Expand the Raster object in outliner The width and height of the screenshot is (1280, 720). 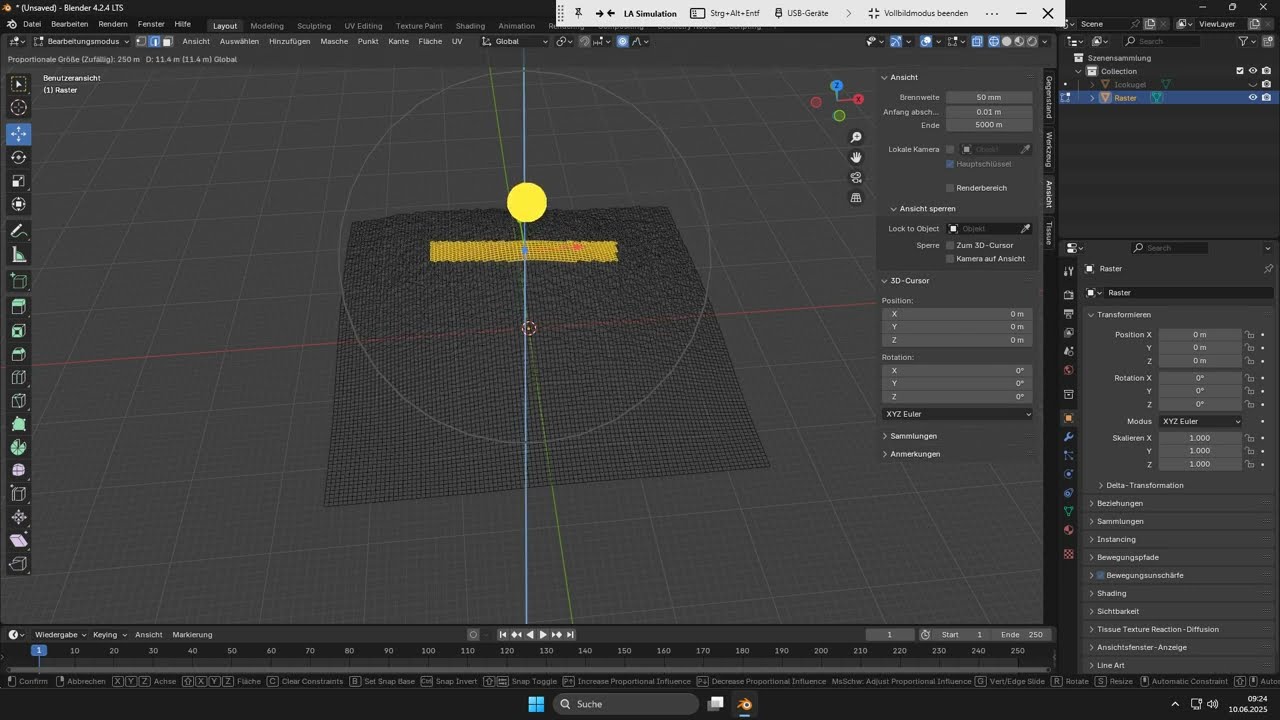coord(1092,98)
